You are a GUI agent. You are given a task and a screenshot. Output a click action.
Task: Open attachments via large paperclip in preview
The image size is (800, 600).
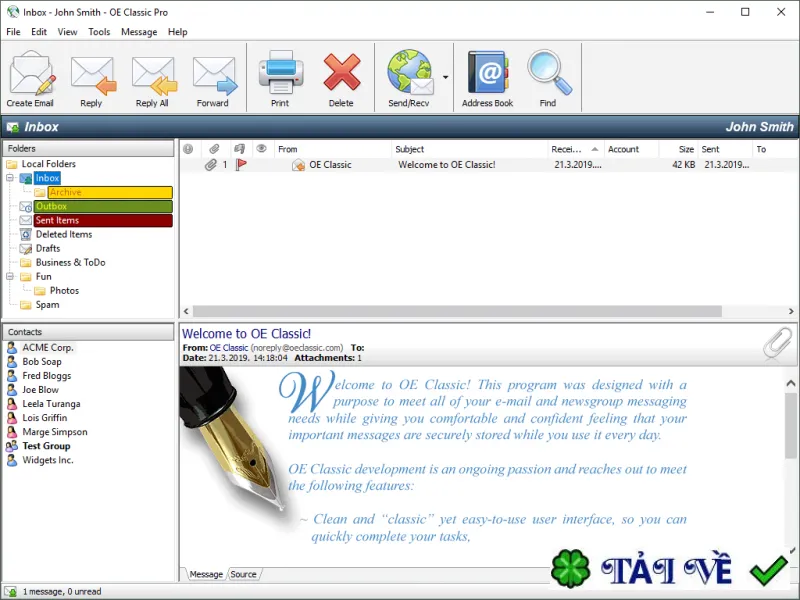pyautogui.click(x=778, y=343)
